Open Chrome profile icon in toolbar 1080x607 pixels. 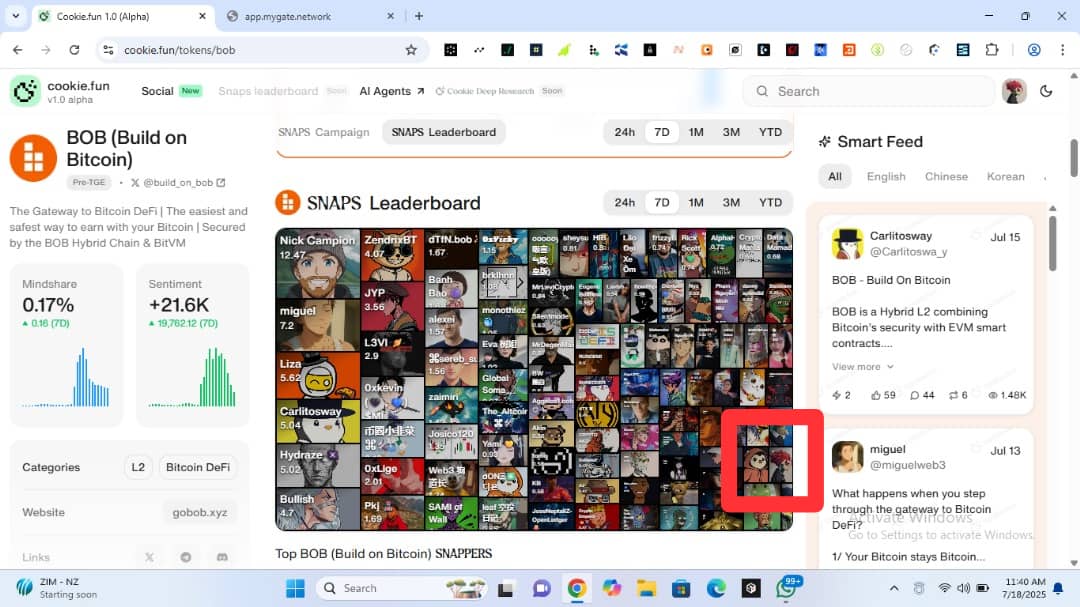1034,50
